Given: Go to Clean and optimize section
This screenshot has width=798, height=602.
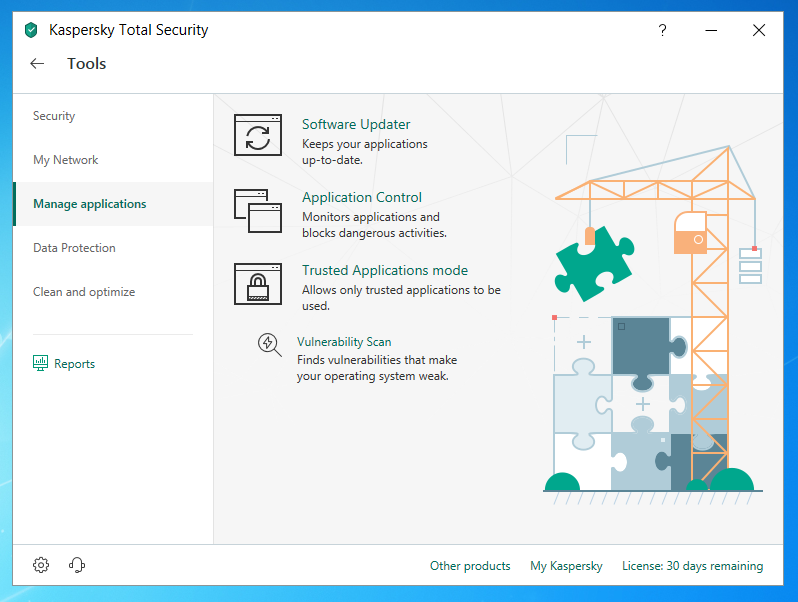Looking at the screenshot, I should 84,292.
